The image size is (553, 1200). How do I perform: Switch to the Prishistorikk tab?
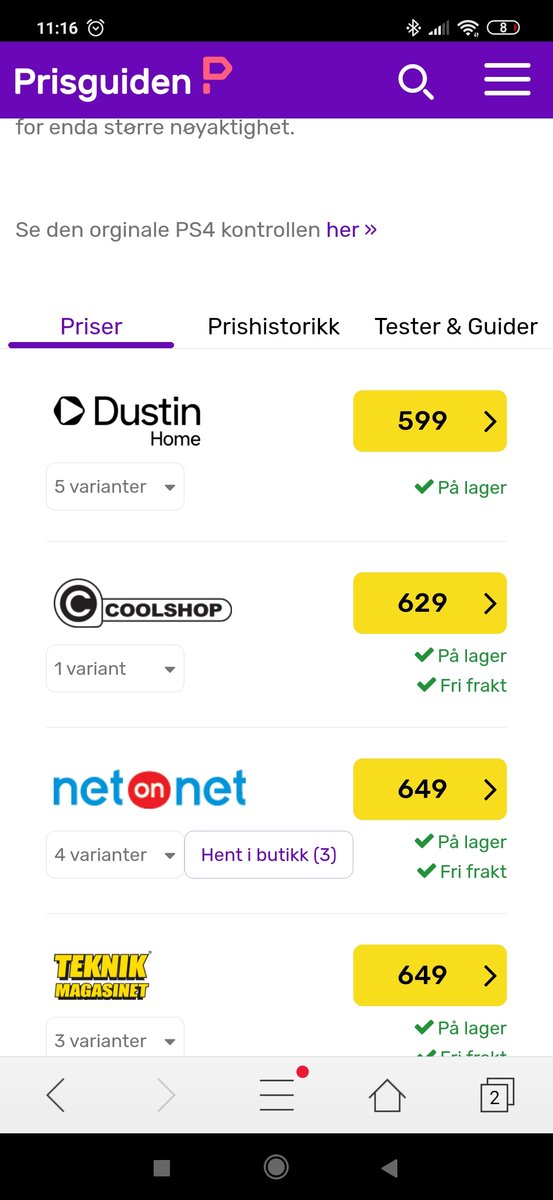tap(273, 326)
